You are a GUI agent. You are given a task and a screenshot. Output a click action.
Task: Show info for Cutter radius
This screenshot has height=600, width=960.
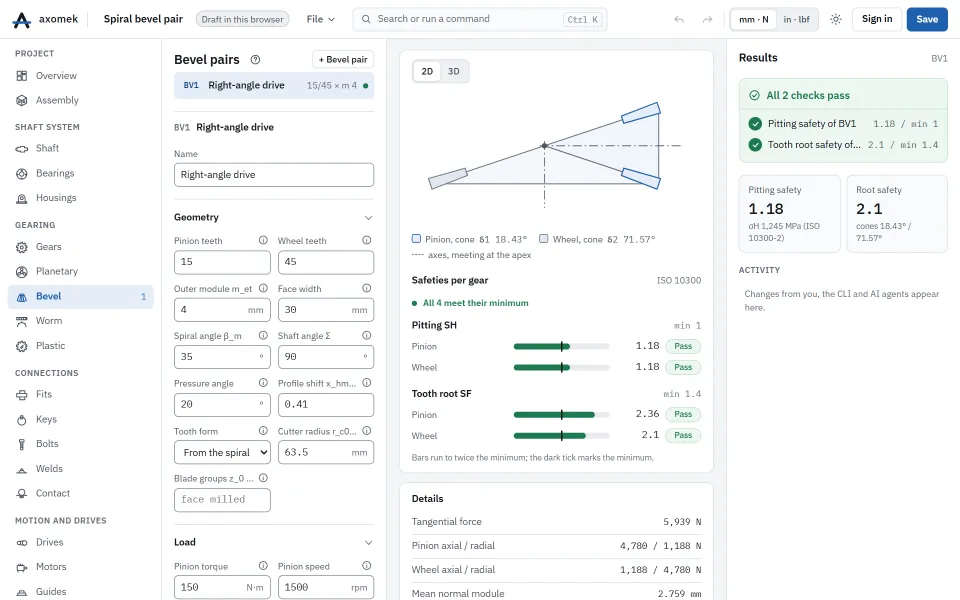(x=367, y=431)
